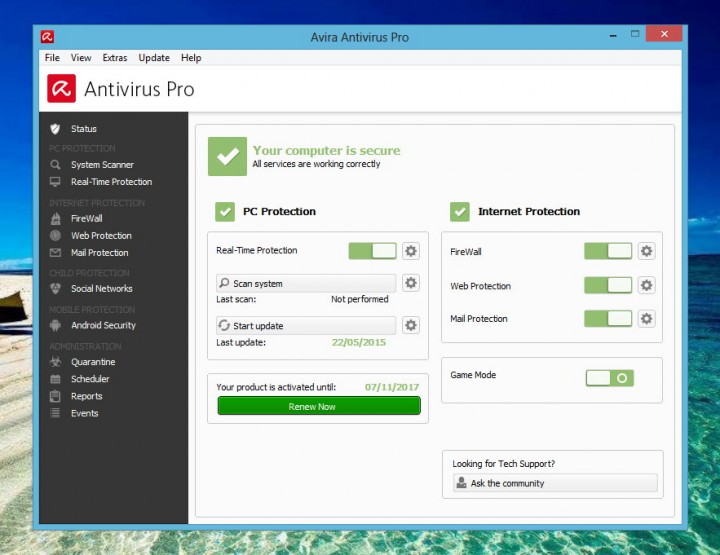Select Scheduler in the sidebar
Image resolution: width=720 pixels, height=555 pixels.
(90, 379)
